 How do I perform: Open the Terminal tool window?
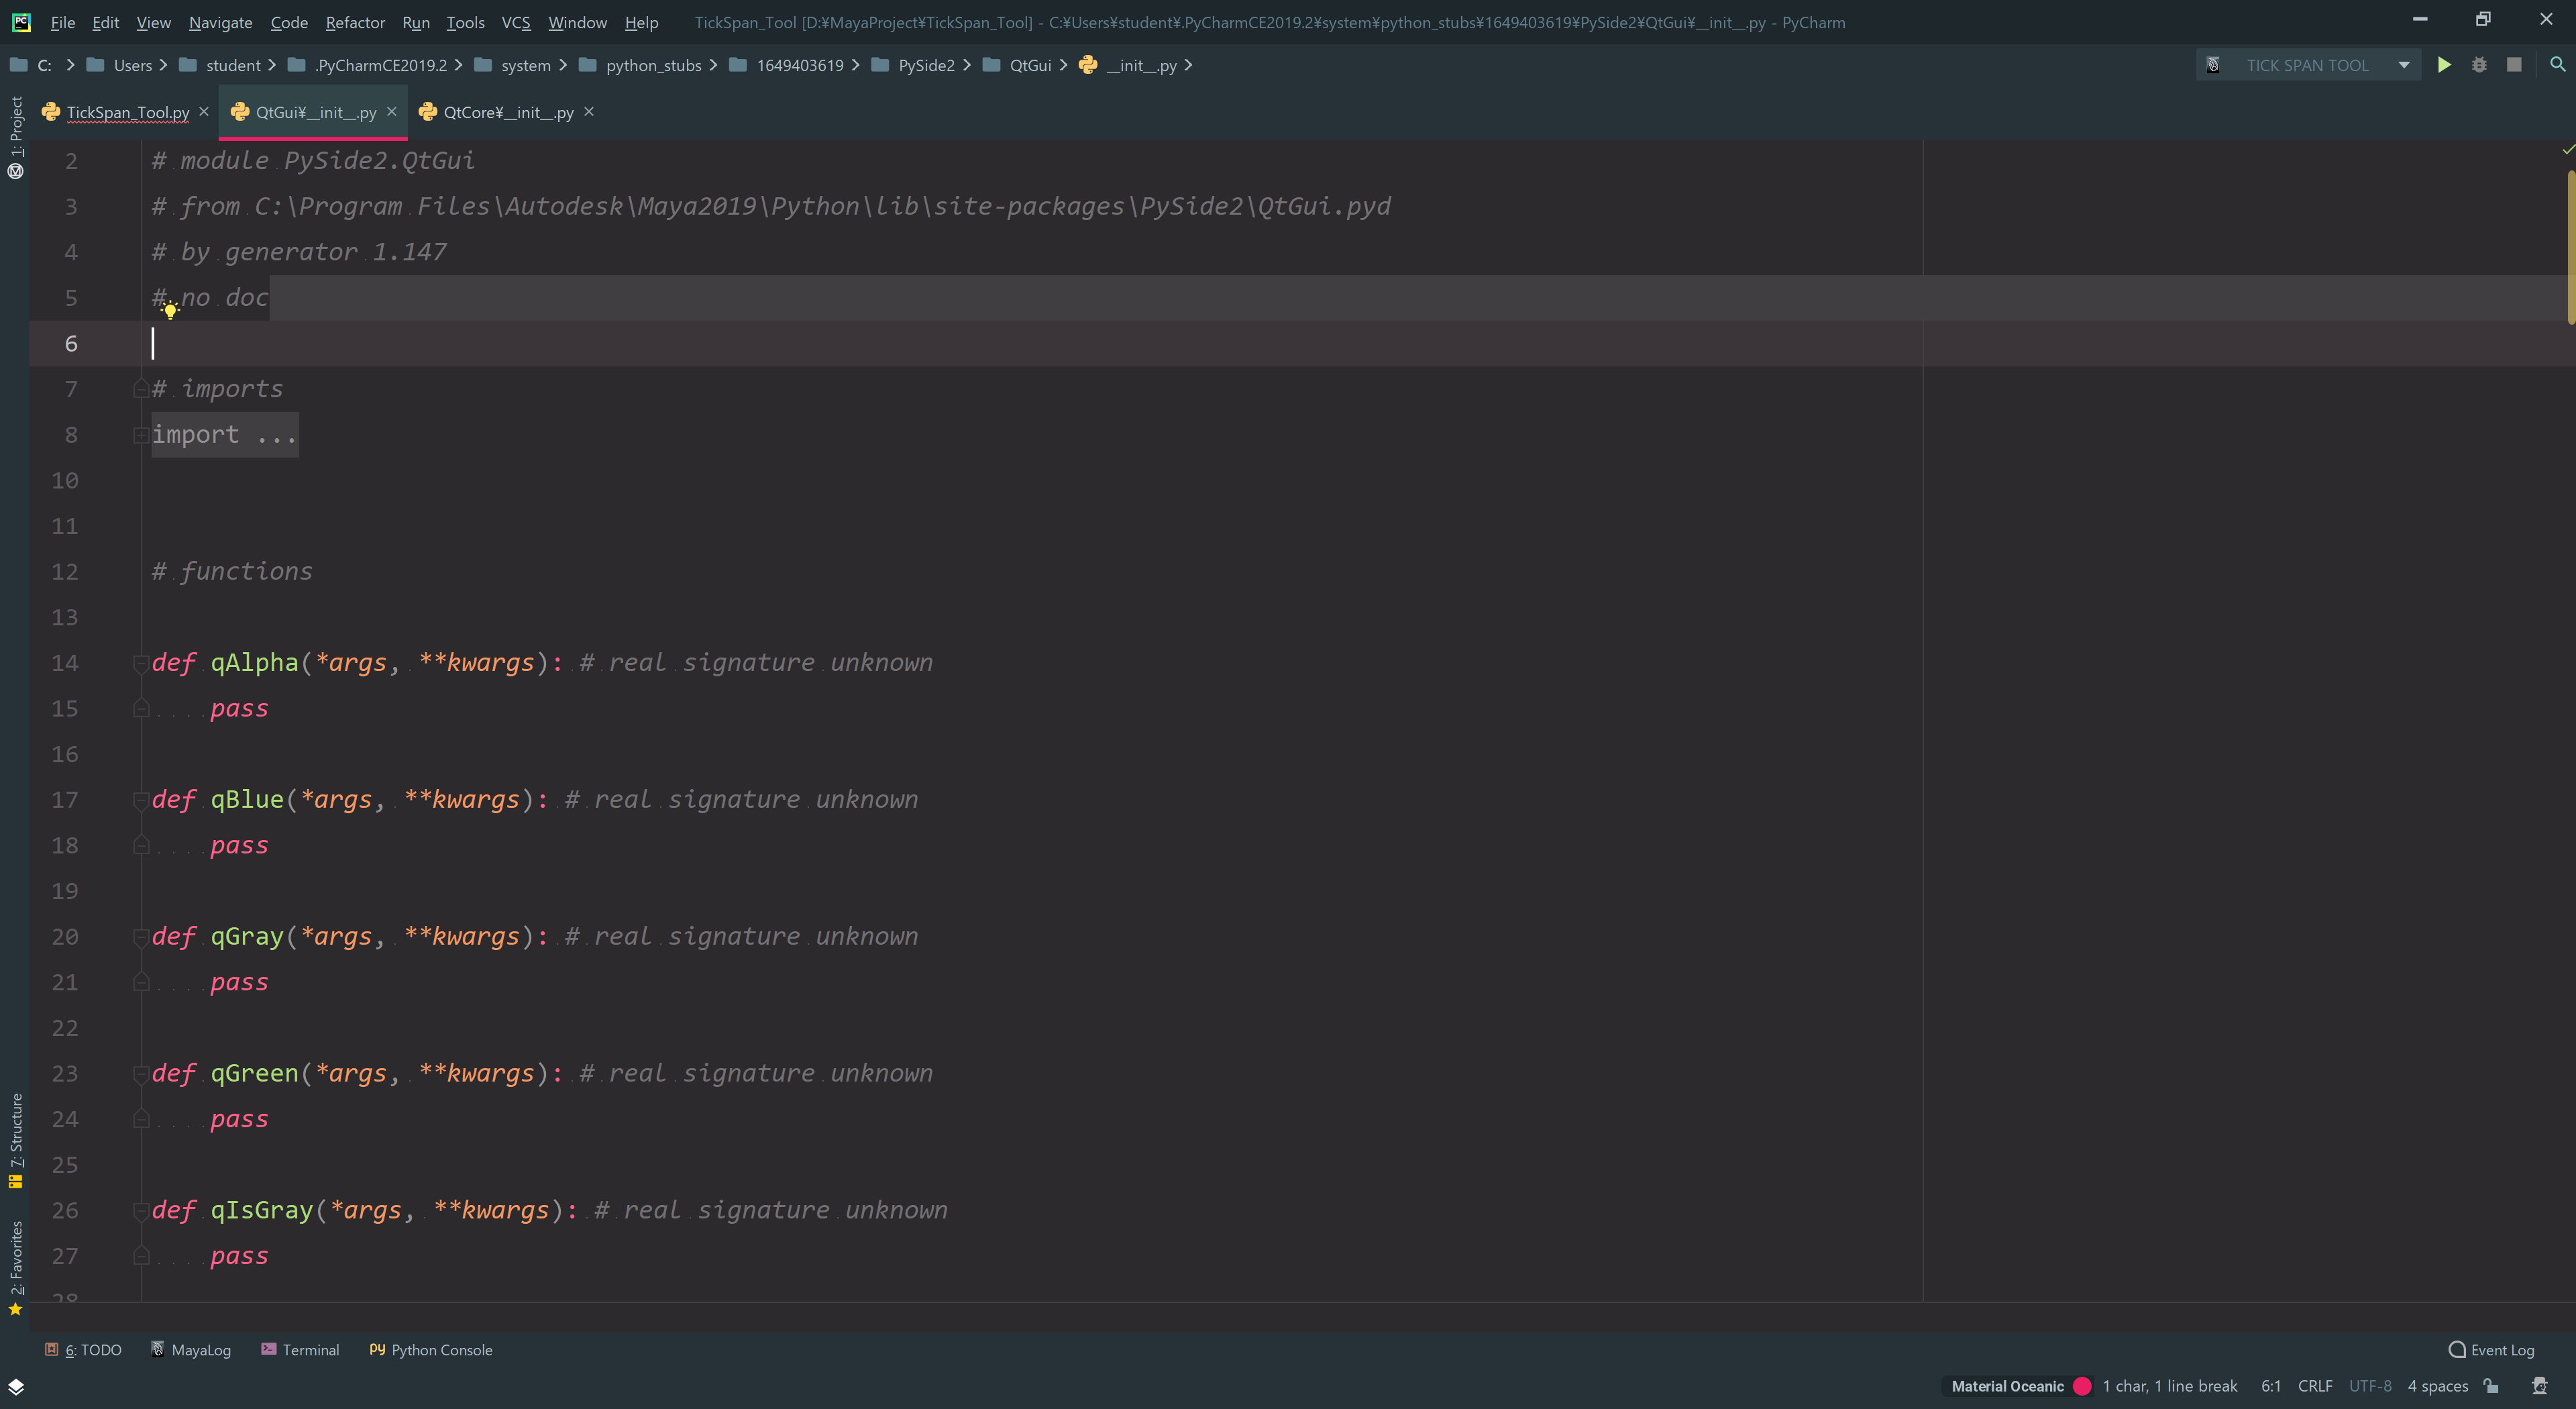(x=300, y=1349)
